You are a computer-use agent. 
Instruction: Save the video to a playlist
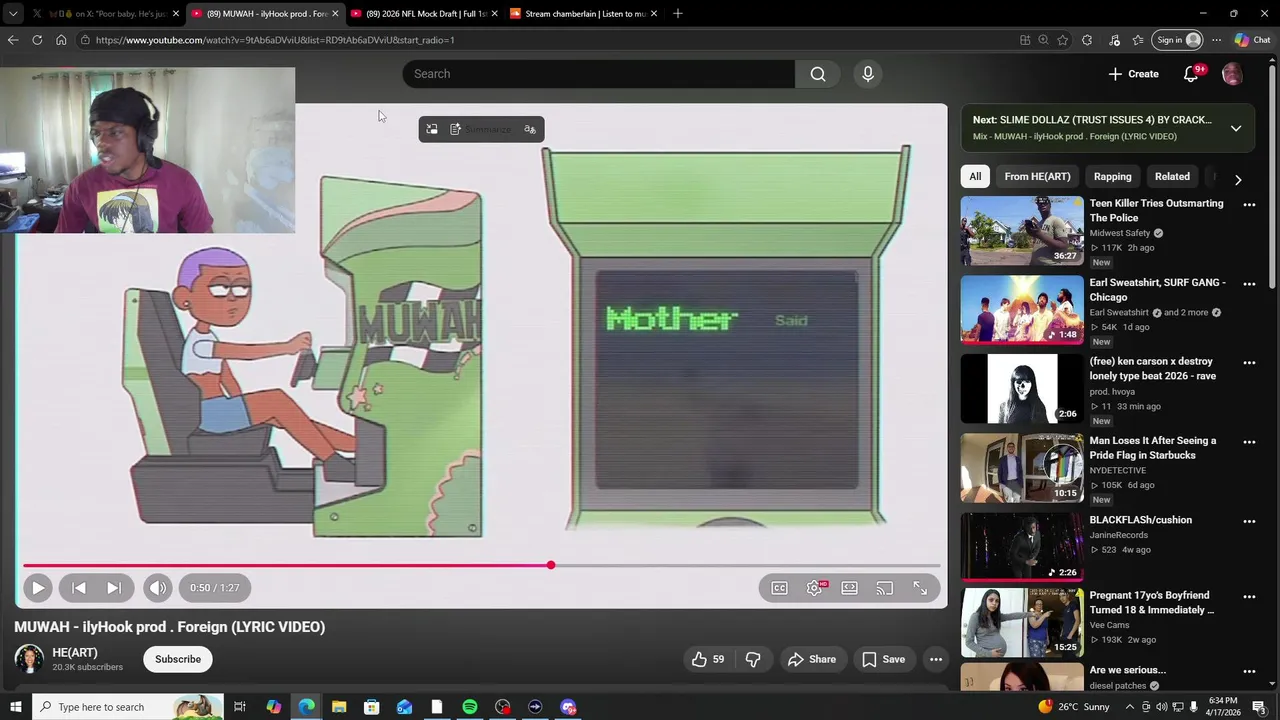point(884,659)
